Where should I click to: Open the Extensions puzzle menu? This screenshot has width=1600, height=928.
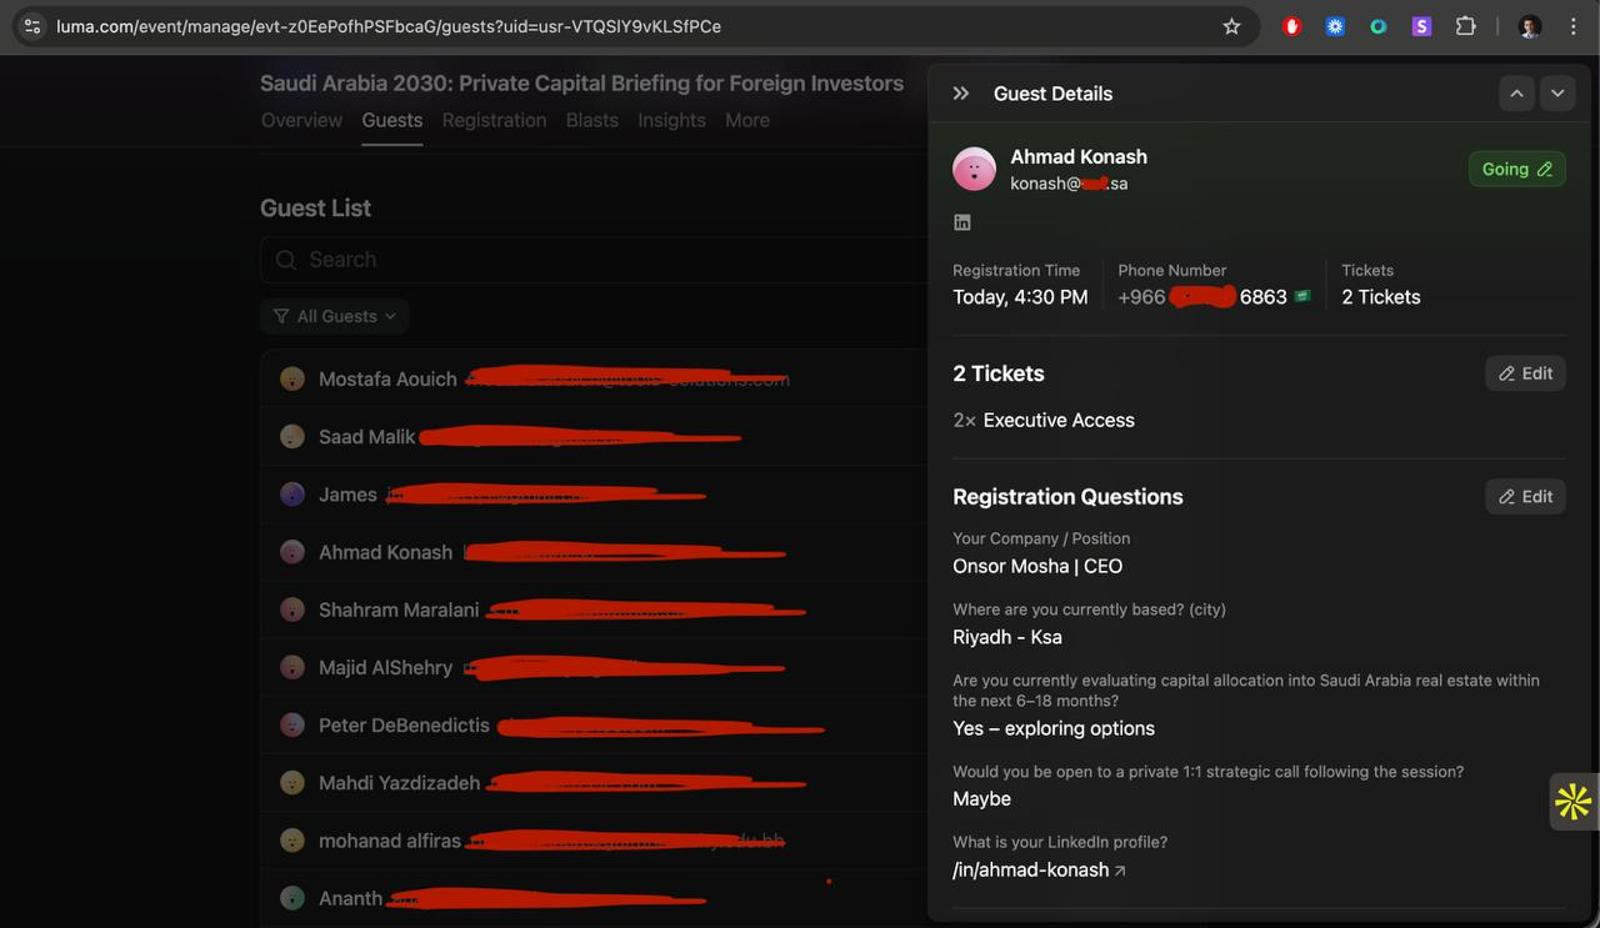point(1465,26)
